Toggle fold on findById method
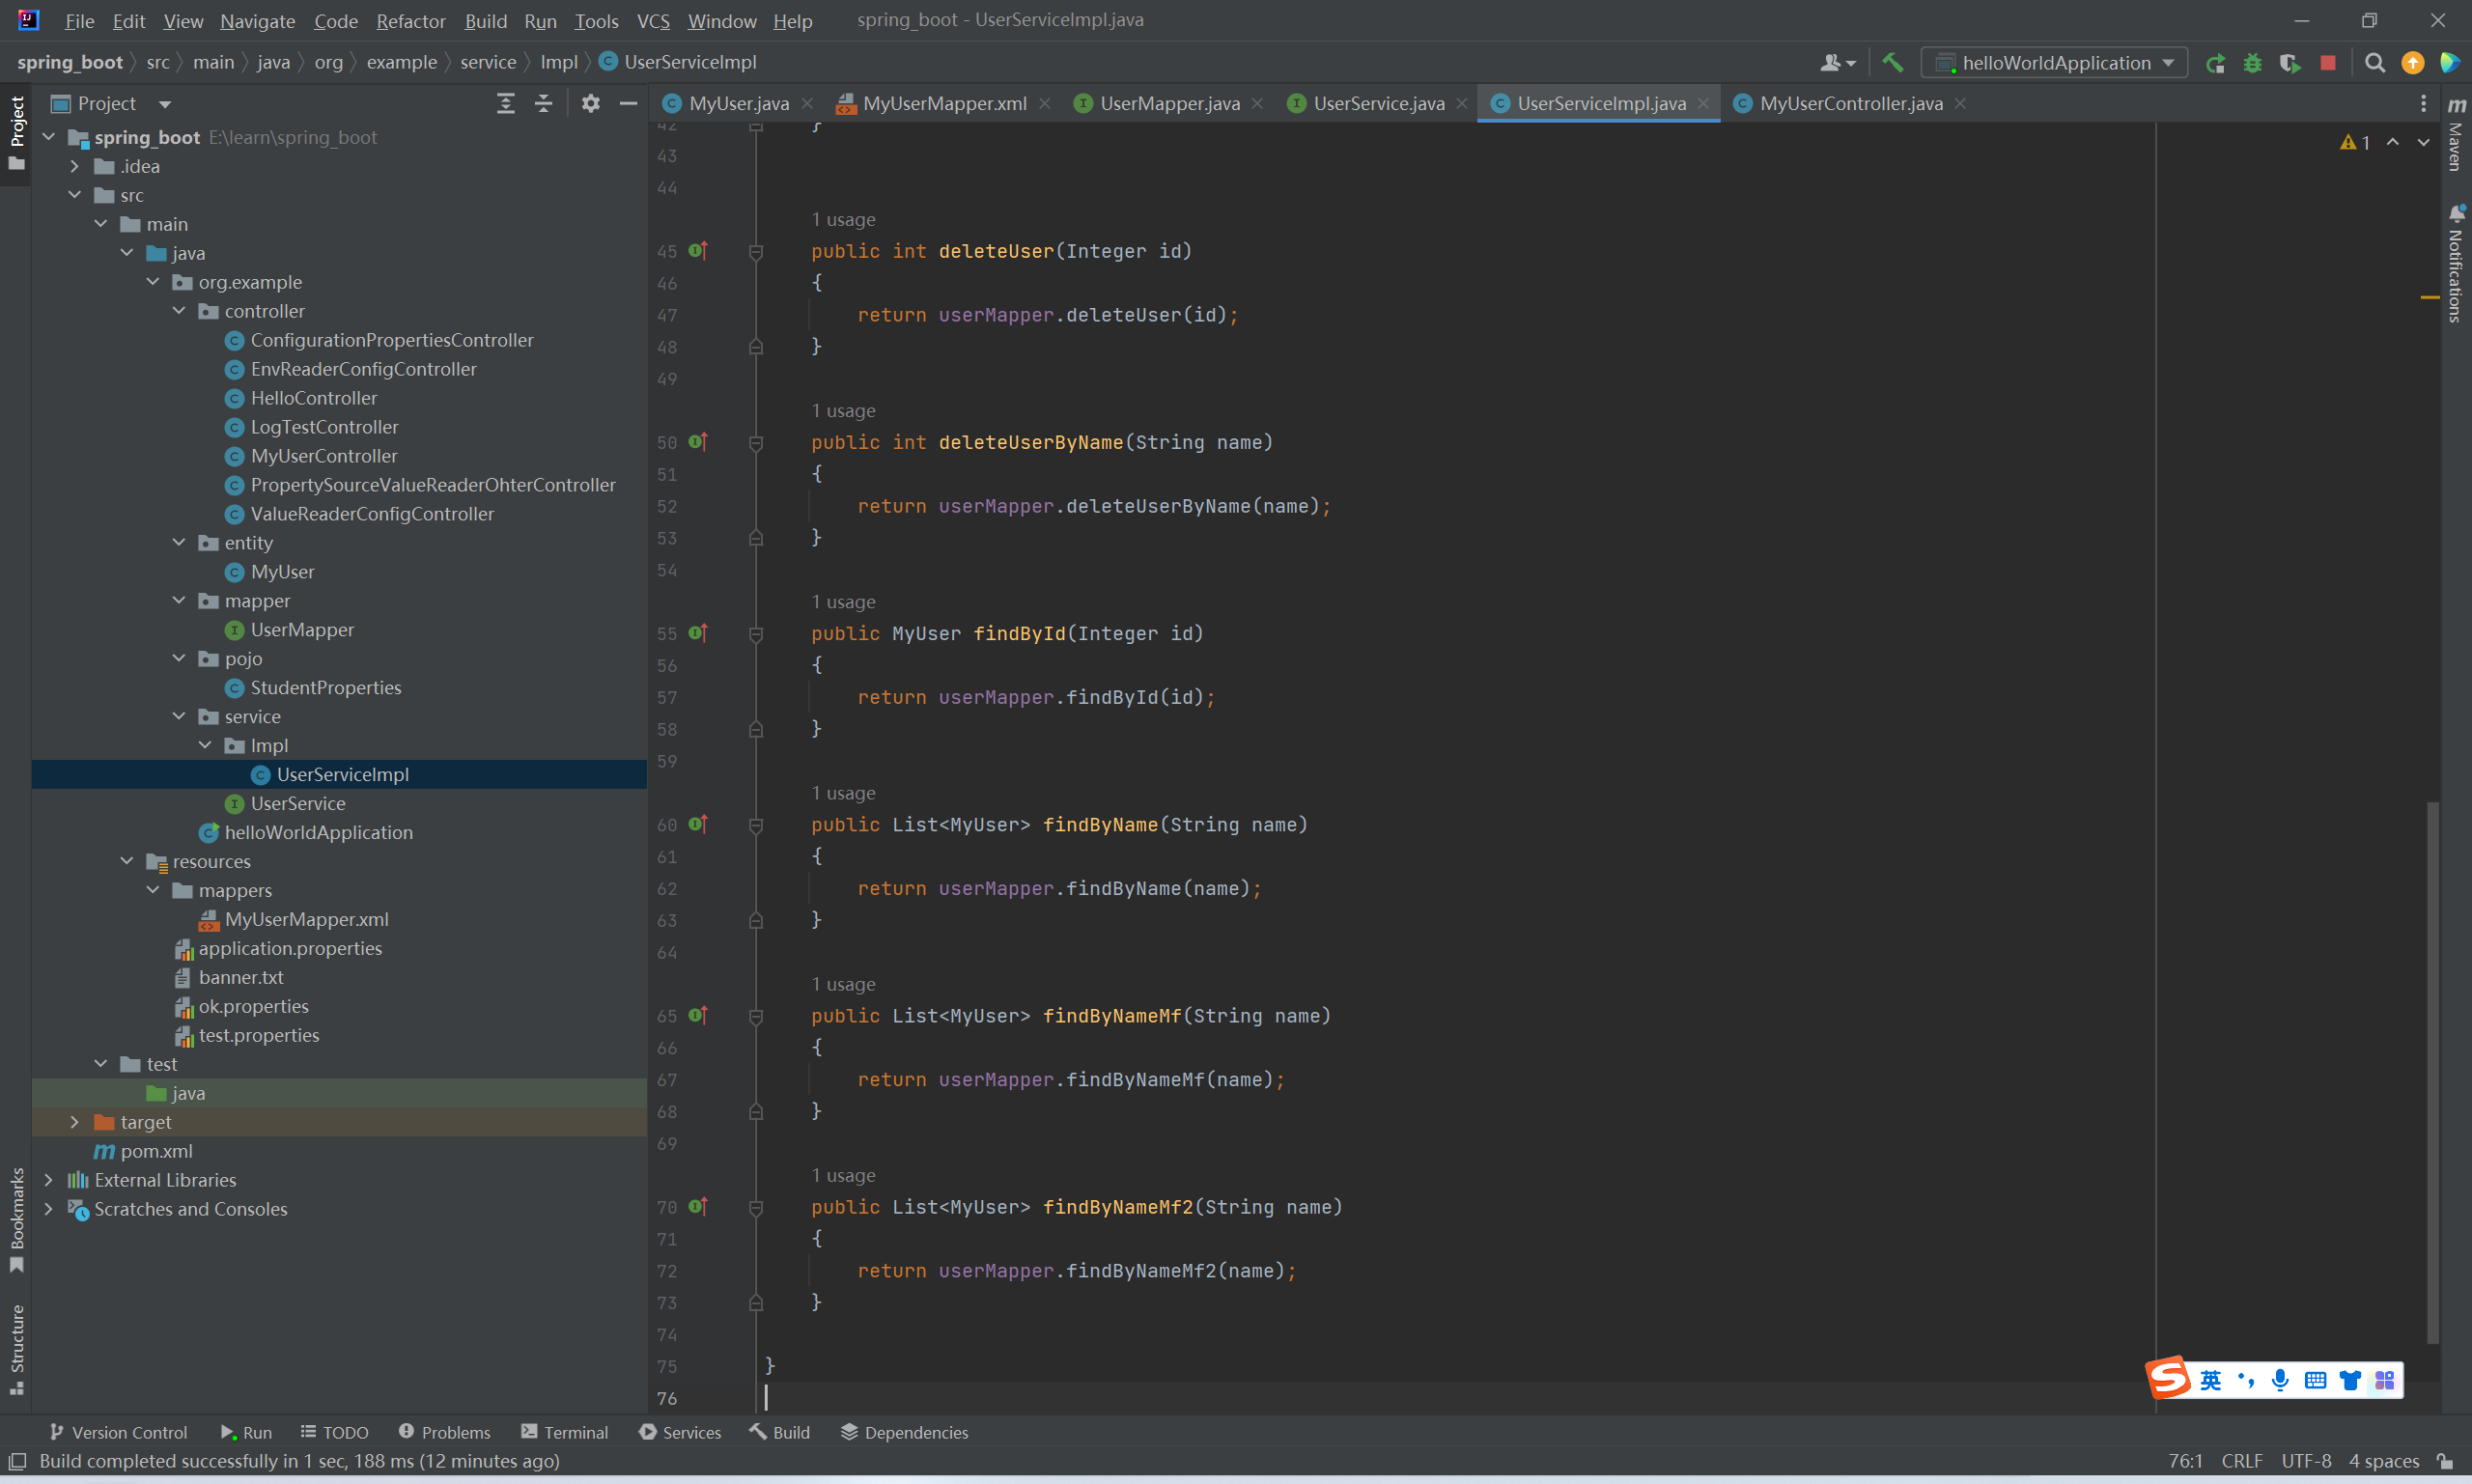 pos(756,634)
